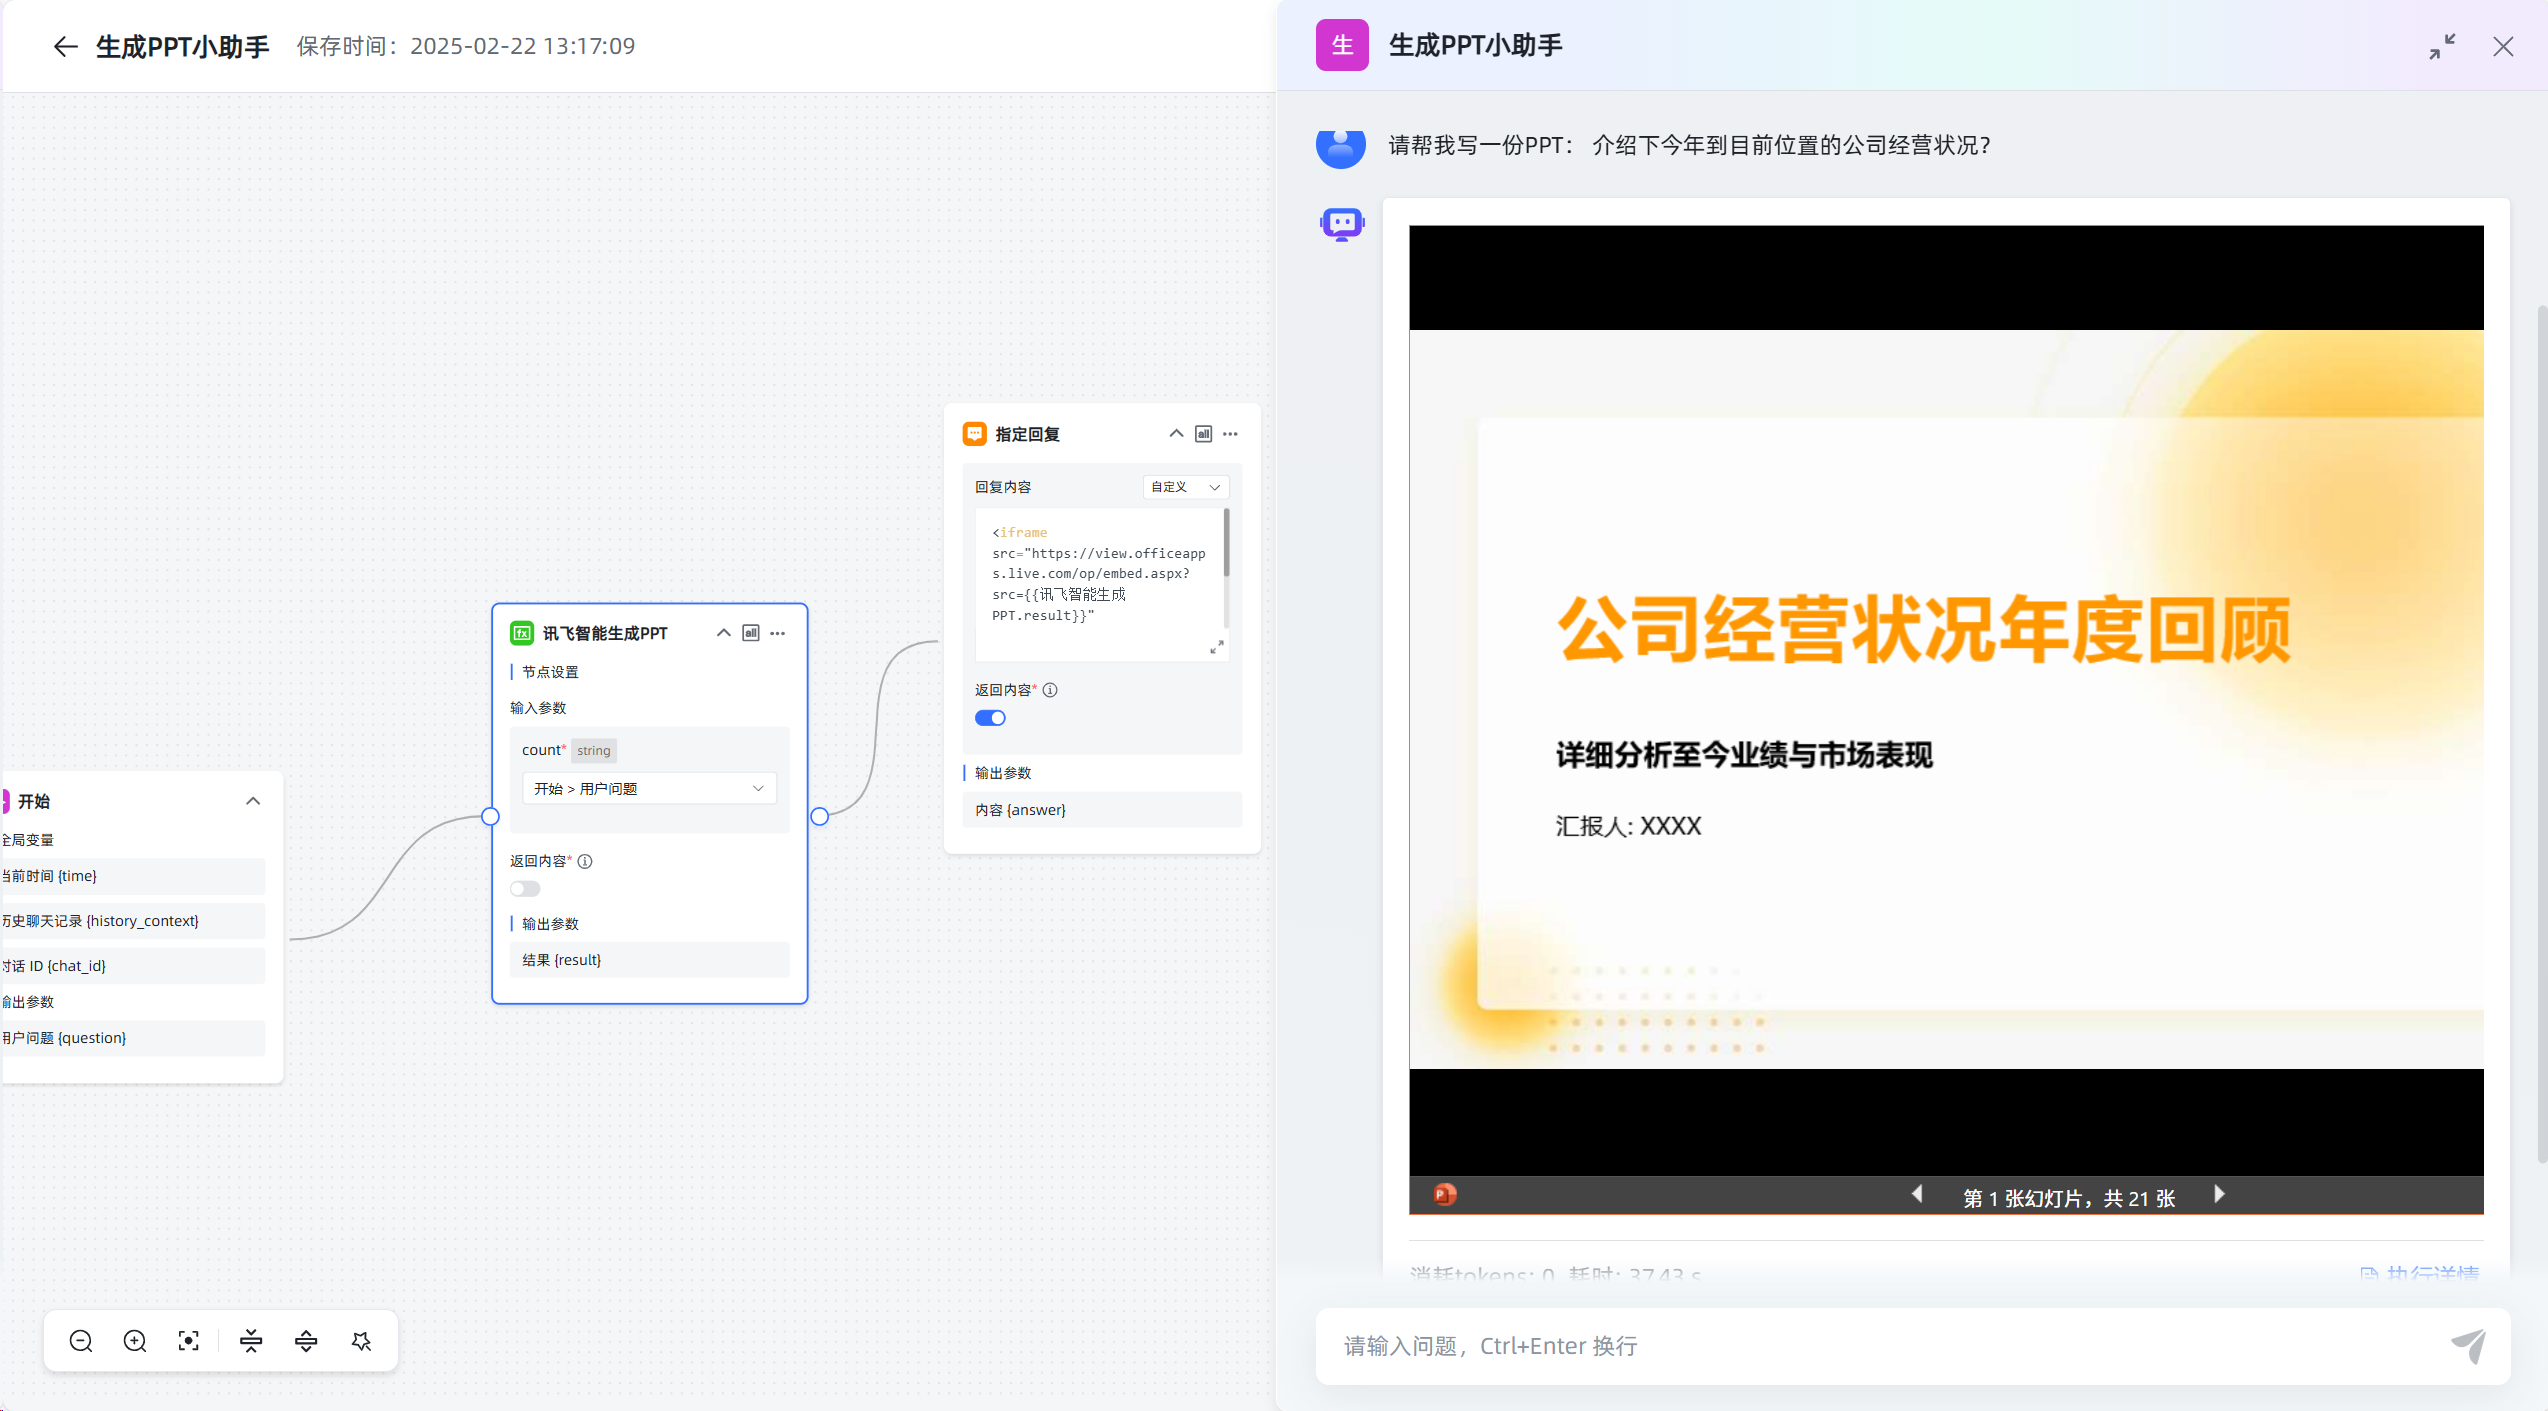The height and width of the screenshot is (1411, 2548).
Task: Zoom out the workflow canvas
Action: pyautogui.click(x=81, y=1341)
